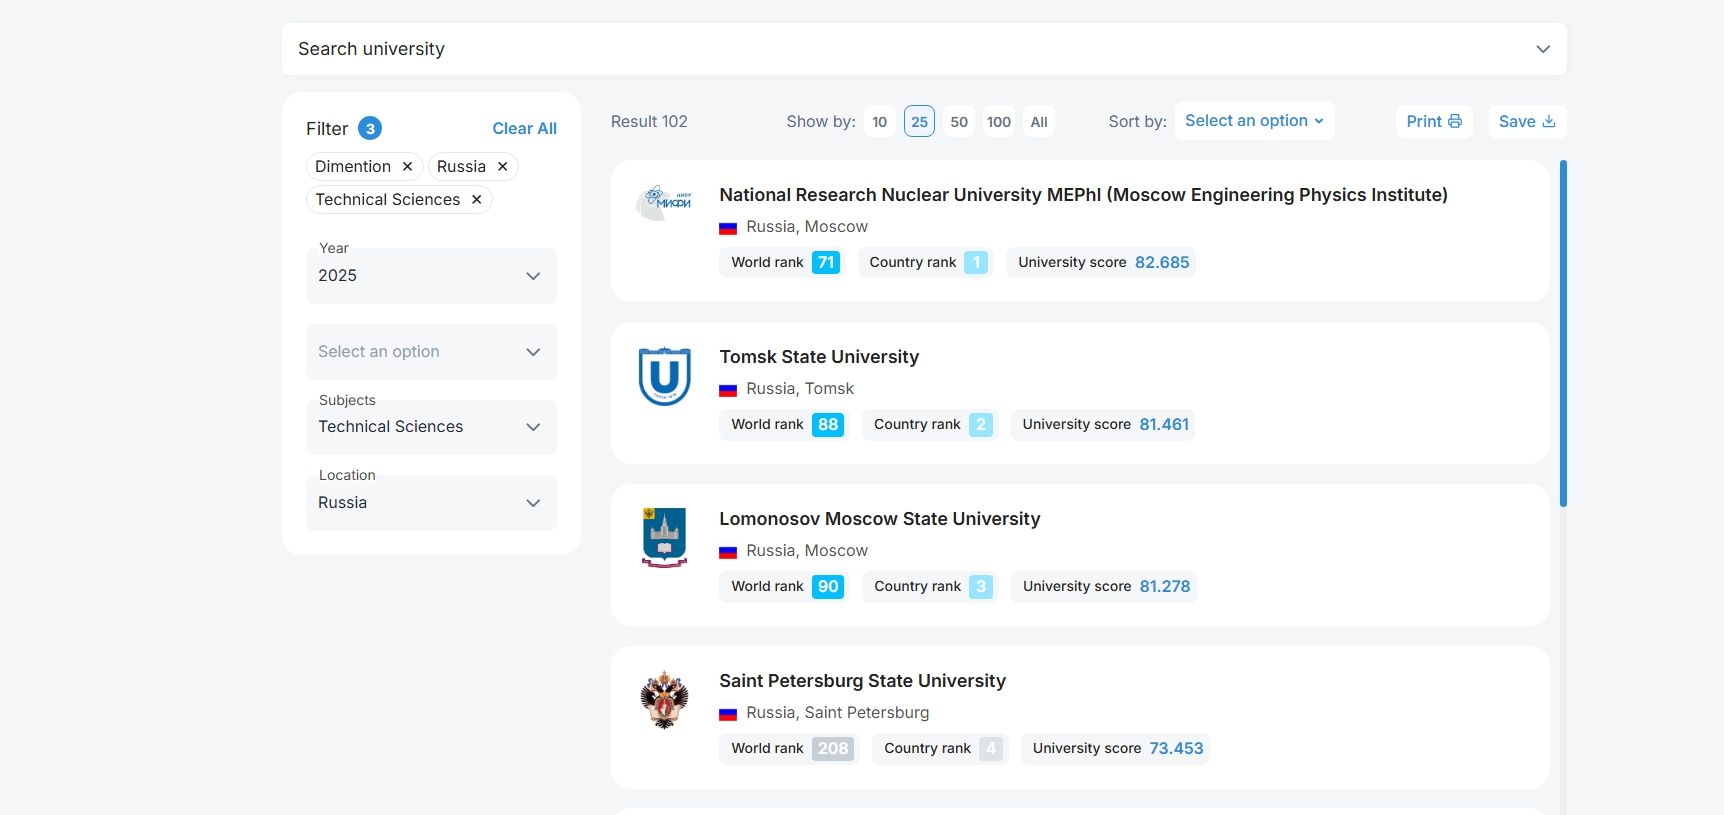The width and height of the screenshot is (1724, 815).
Task: Open the Sort by dropdown
Action: pyautogui.click(x=1253, y=121)
